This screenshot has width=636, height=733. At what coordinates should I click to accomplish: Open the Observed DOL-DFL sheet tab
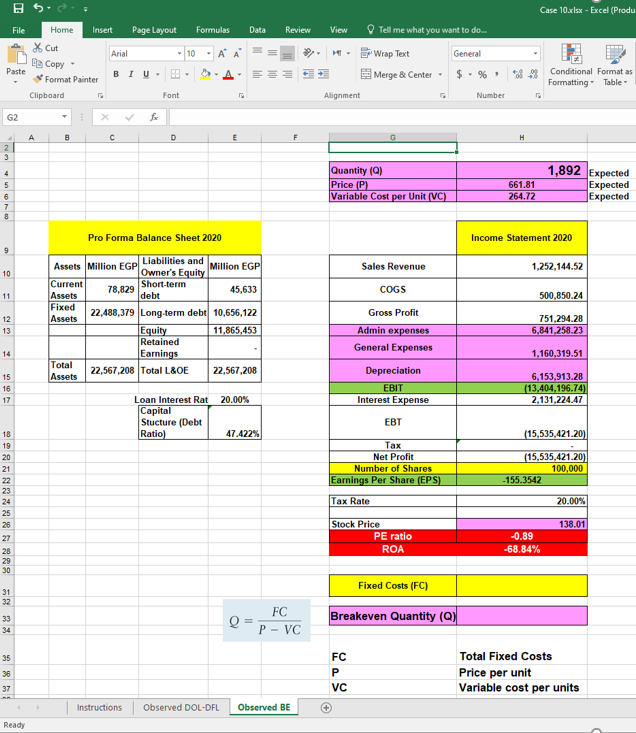click(181, 707)
